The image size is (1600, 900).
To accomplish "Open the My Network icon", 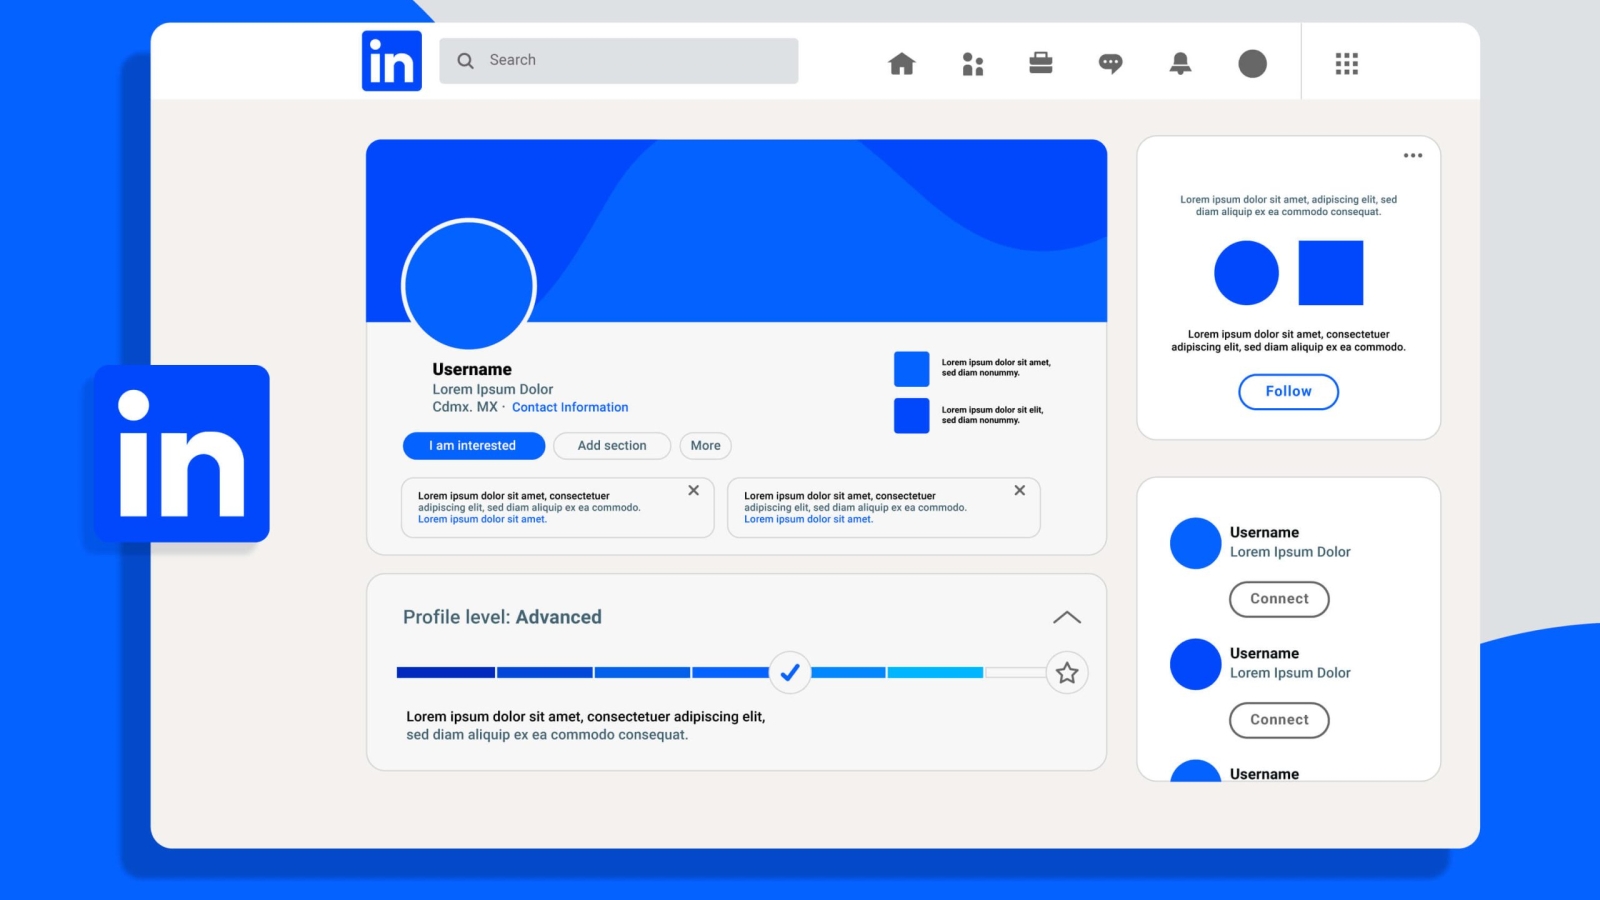I will coord(971,62).
